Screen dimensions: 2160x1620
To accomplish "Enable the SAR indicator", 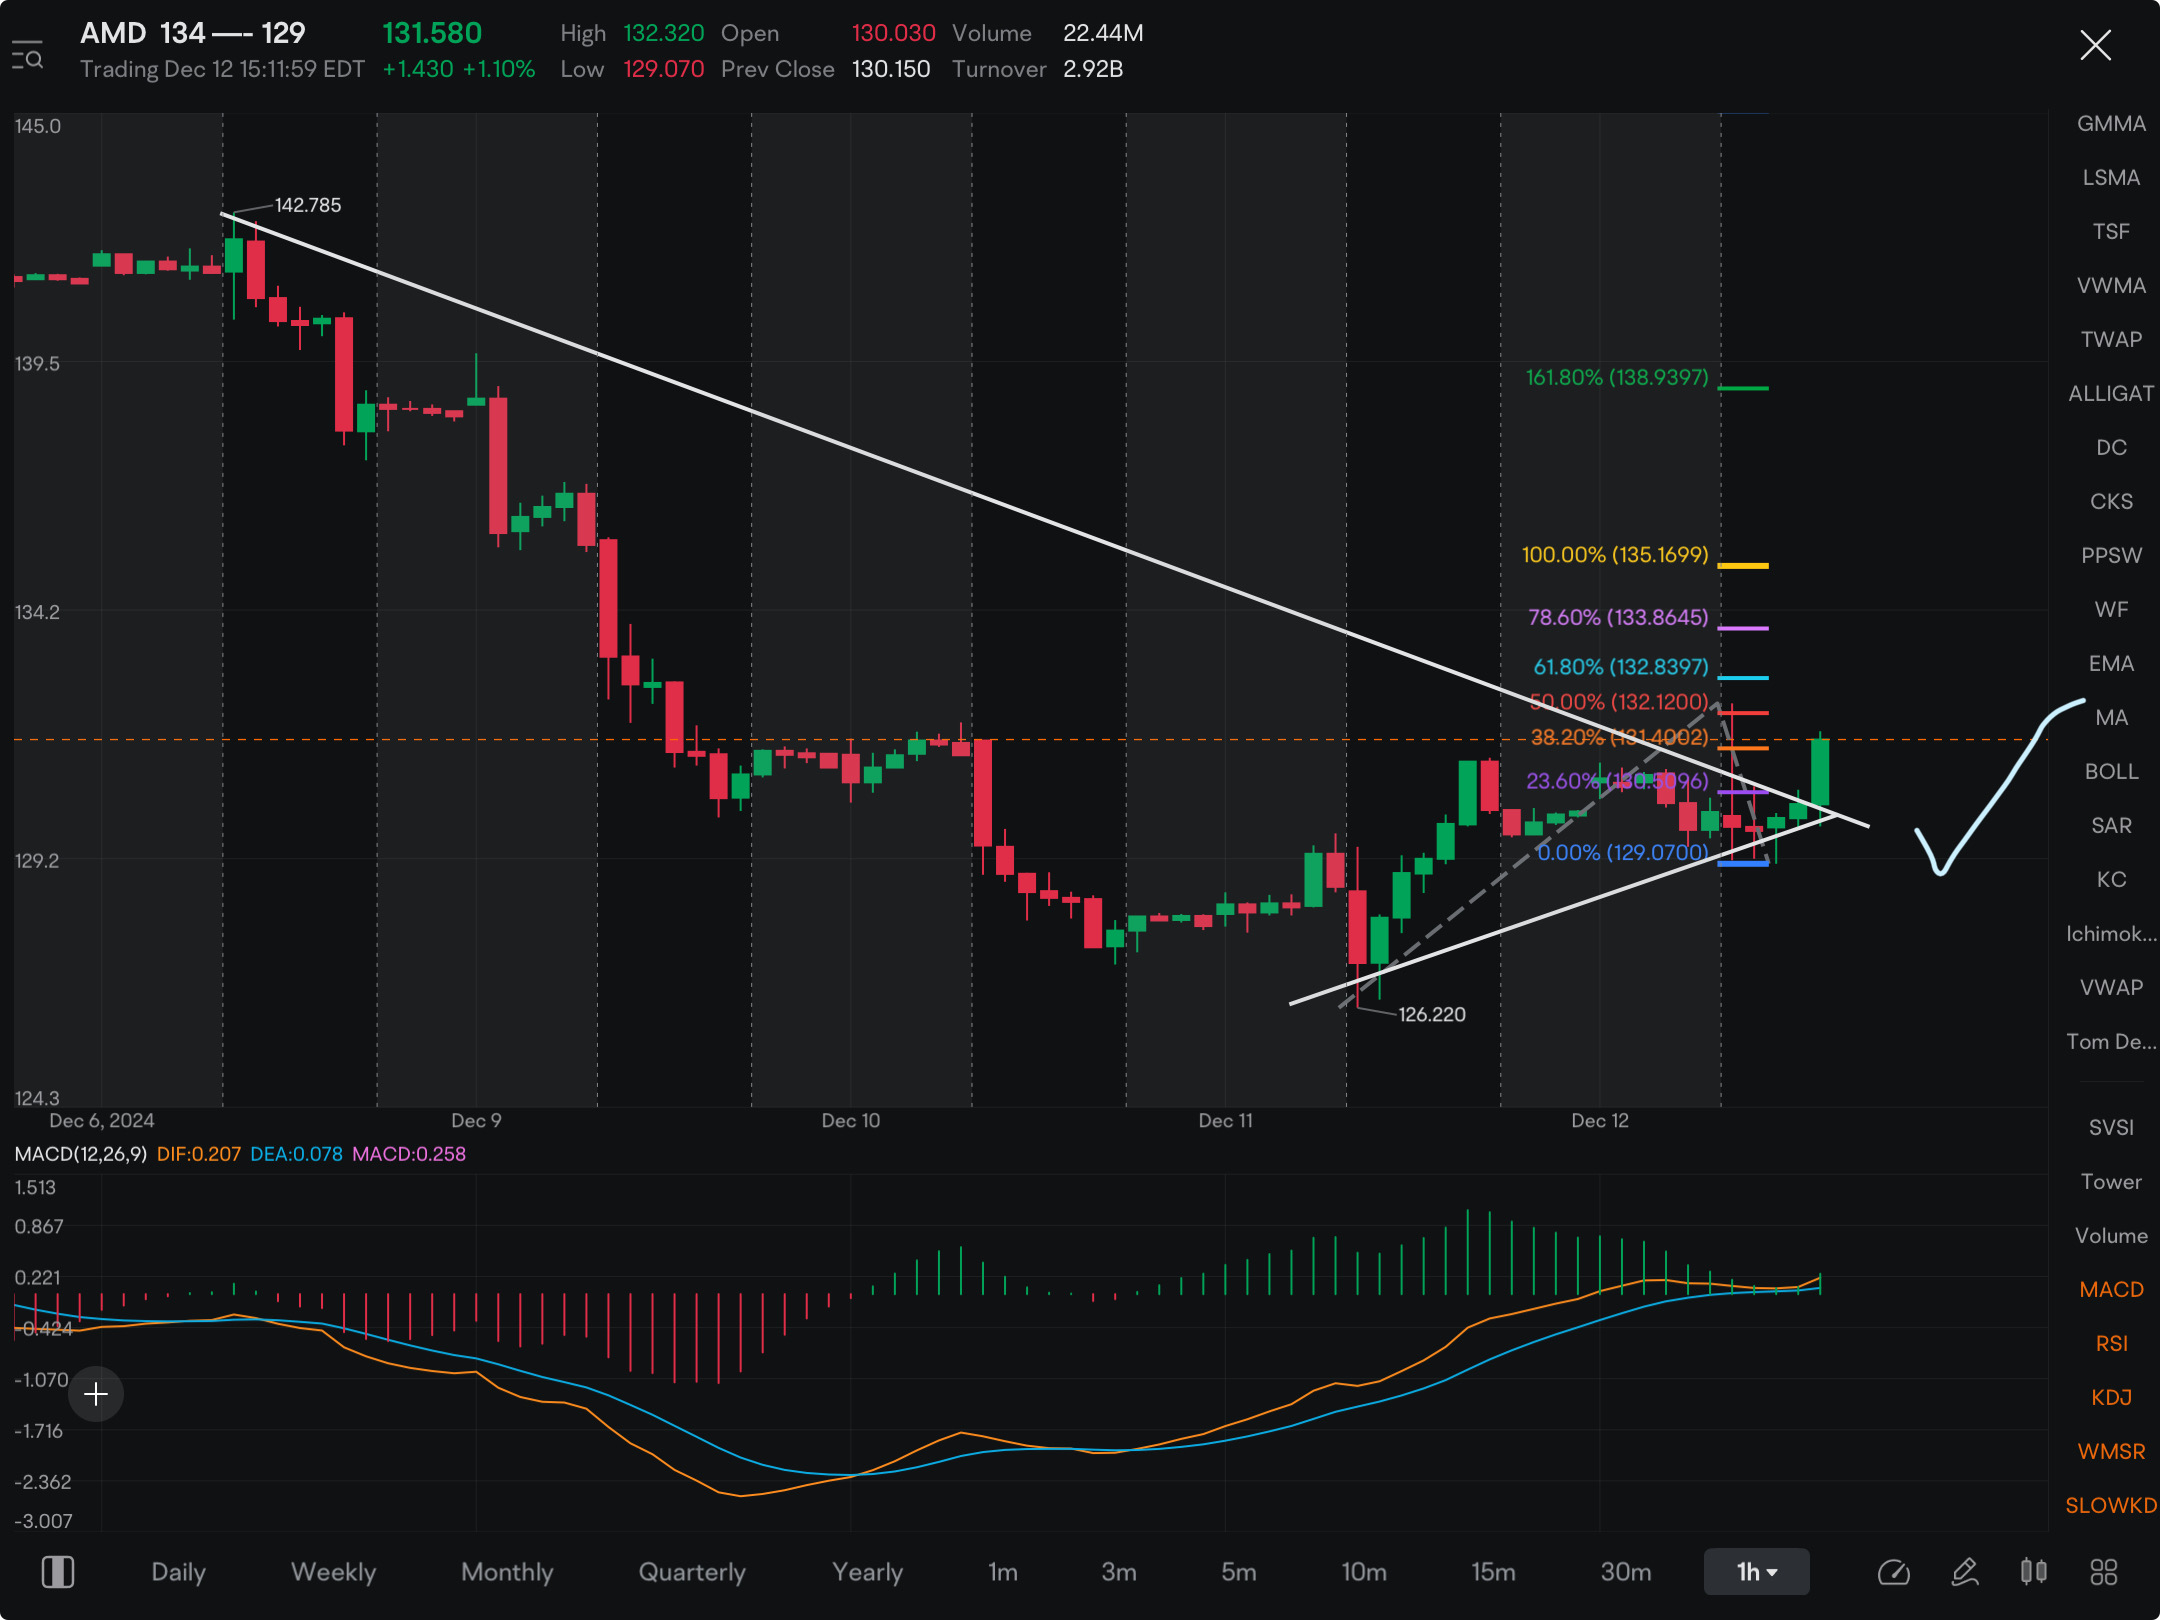I will (x=2111, y=826).
